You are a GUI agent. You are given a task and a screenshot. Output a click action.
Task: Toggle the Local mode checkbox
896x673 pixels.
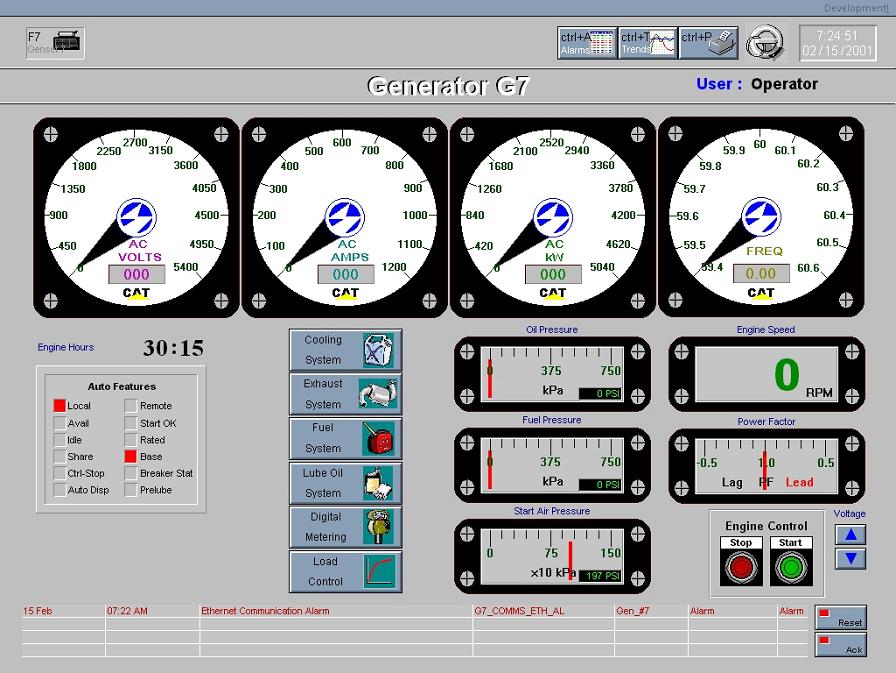58,406
